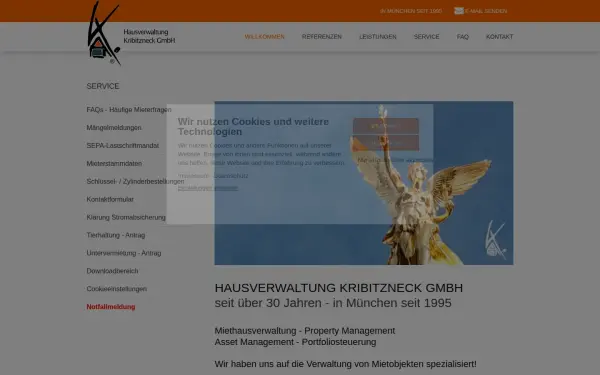The image size is (600, 375).
Task: Open the FAQ menu item
Action: [463, 37]
